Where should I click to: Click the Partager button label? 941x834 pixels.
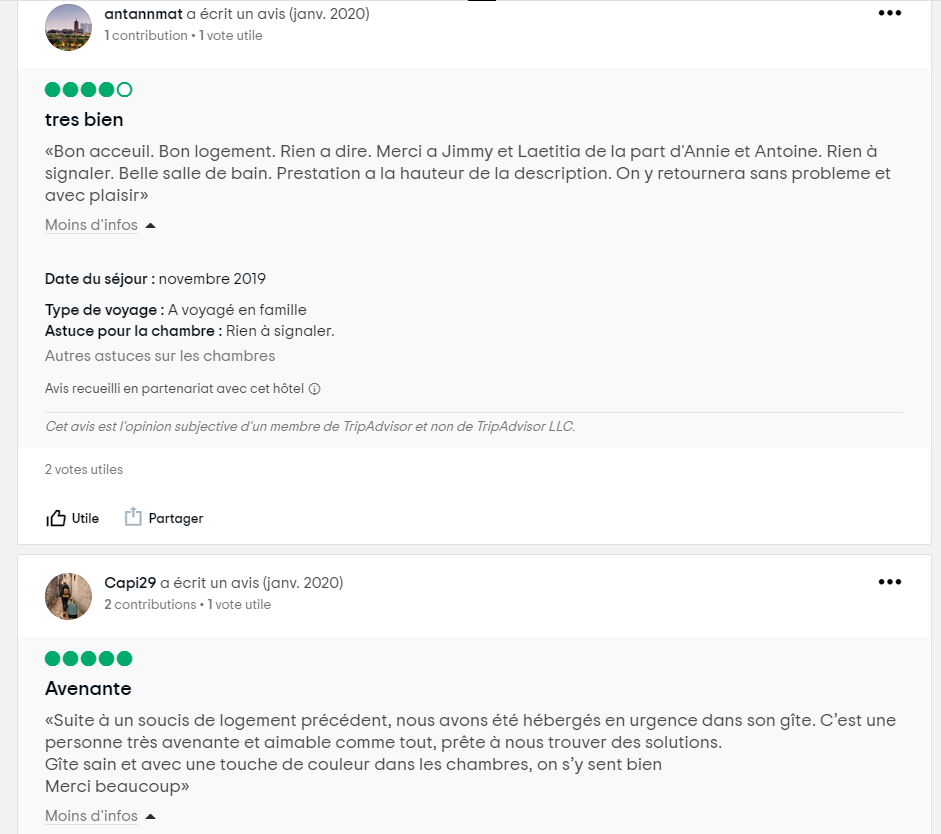pyautogui.click(x=176, y=518)
